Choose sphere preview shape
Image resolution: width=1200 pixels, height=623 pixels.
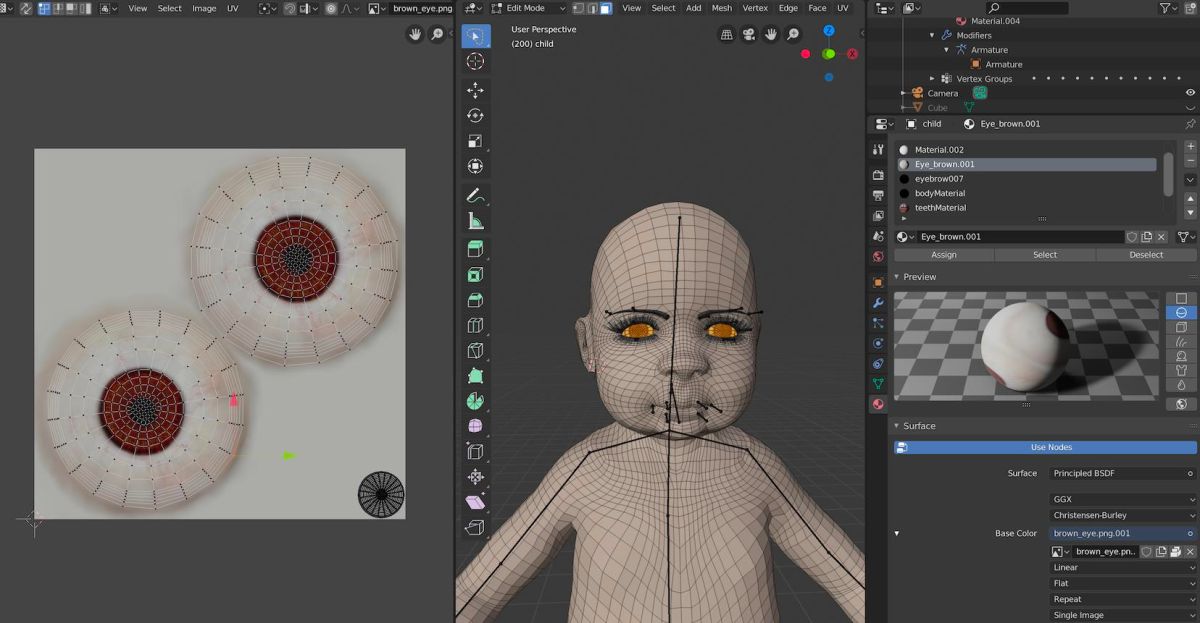pyautogui.click(x=1181, y=312)
